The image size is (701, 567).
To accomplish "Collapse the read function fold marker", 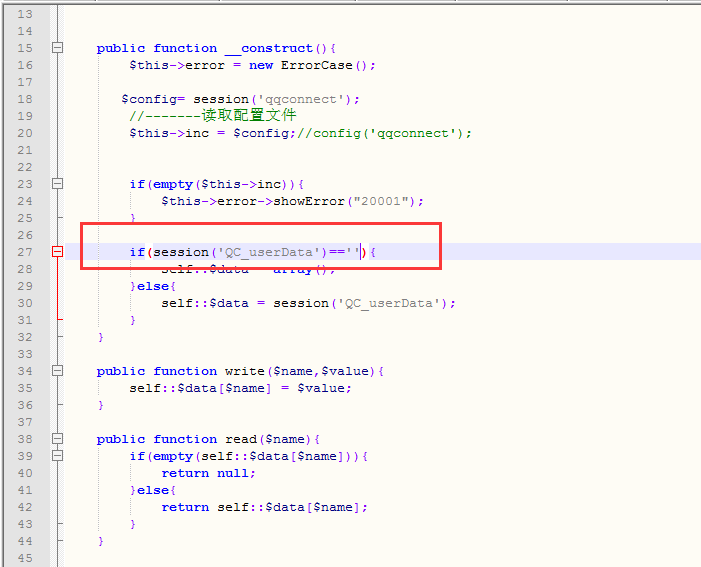I will coord(57,439).
